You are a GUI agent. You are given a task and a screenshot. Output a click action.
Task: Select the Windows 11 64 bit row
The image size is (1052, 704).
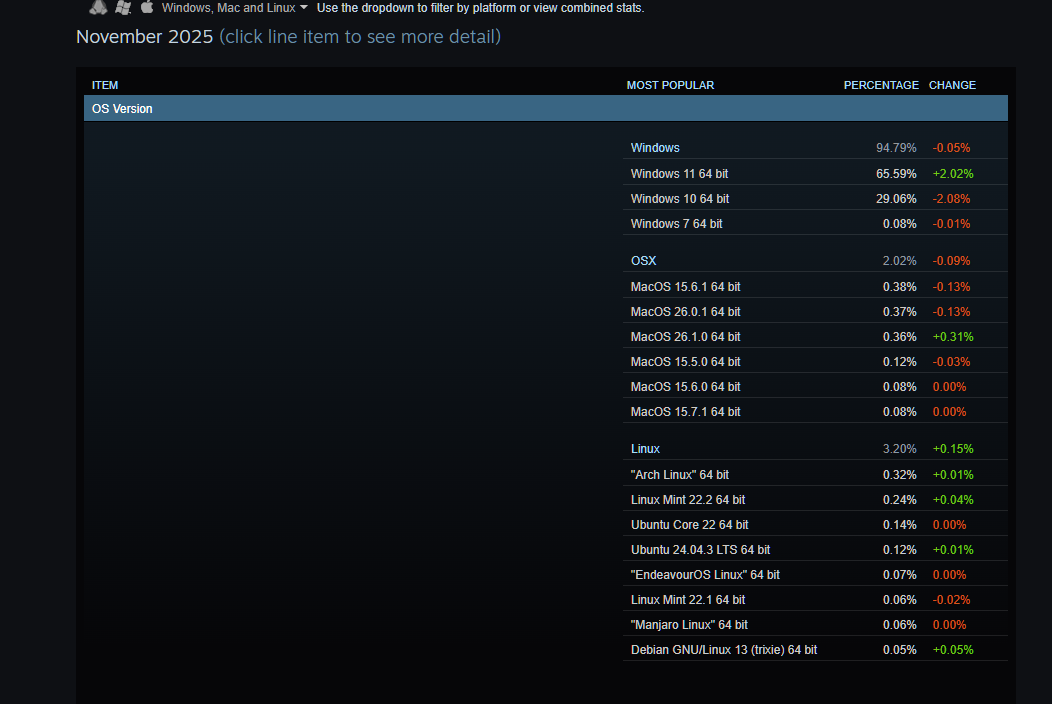tap(814, 173)
